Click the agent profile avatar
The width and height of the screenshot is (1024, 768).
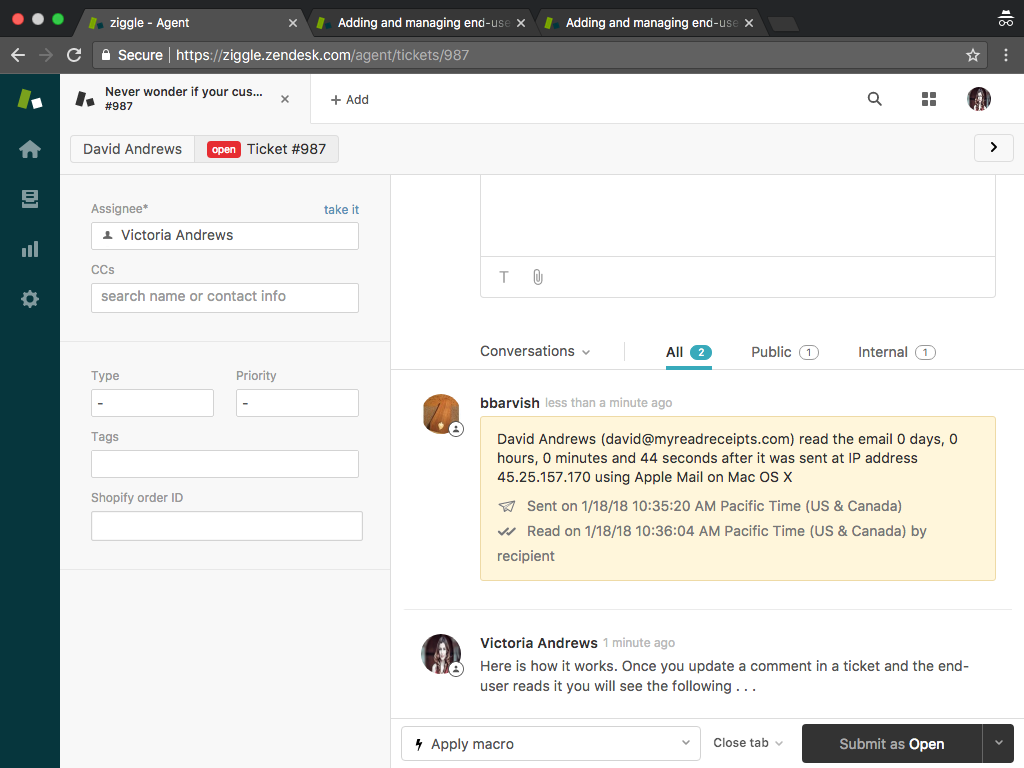[x=978, y=99]
